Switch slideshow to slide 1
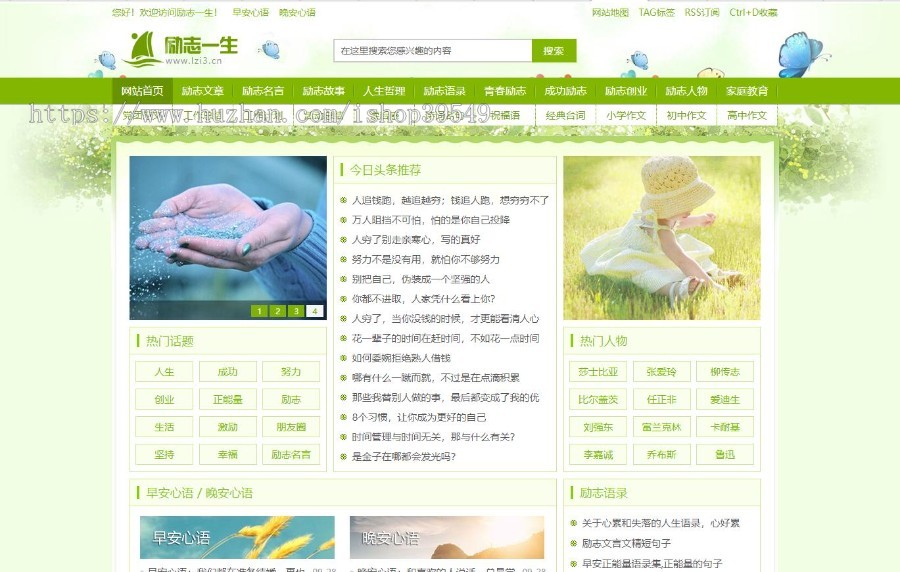 coord(259,311)
